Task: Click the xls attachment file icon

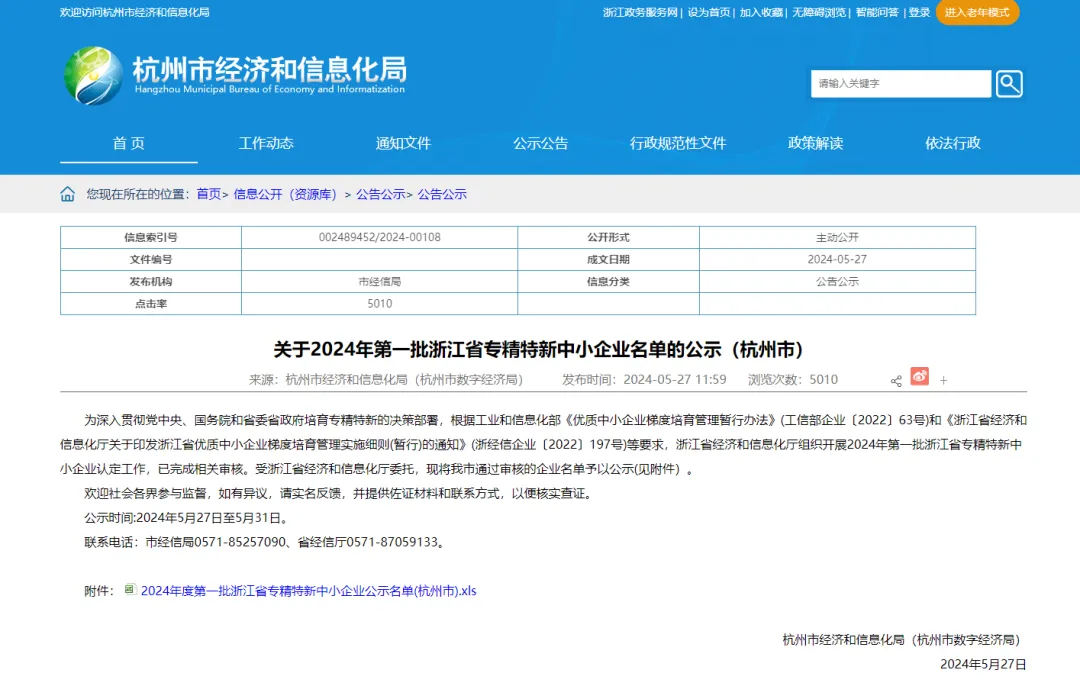Action: (129, 590)
